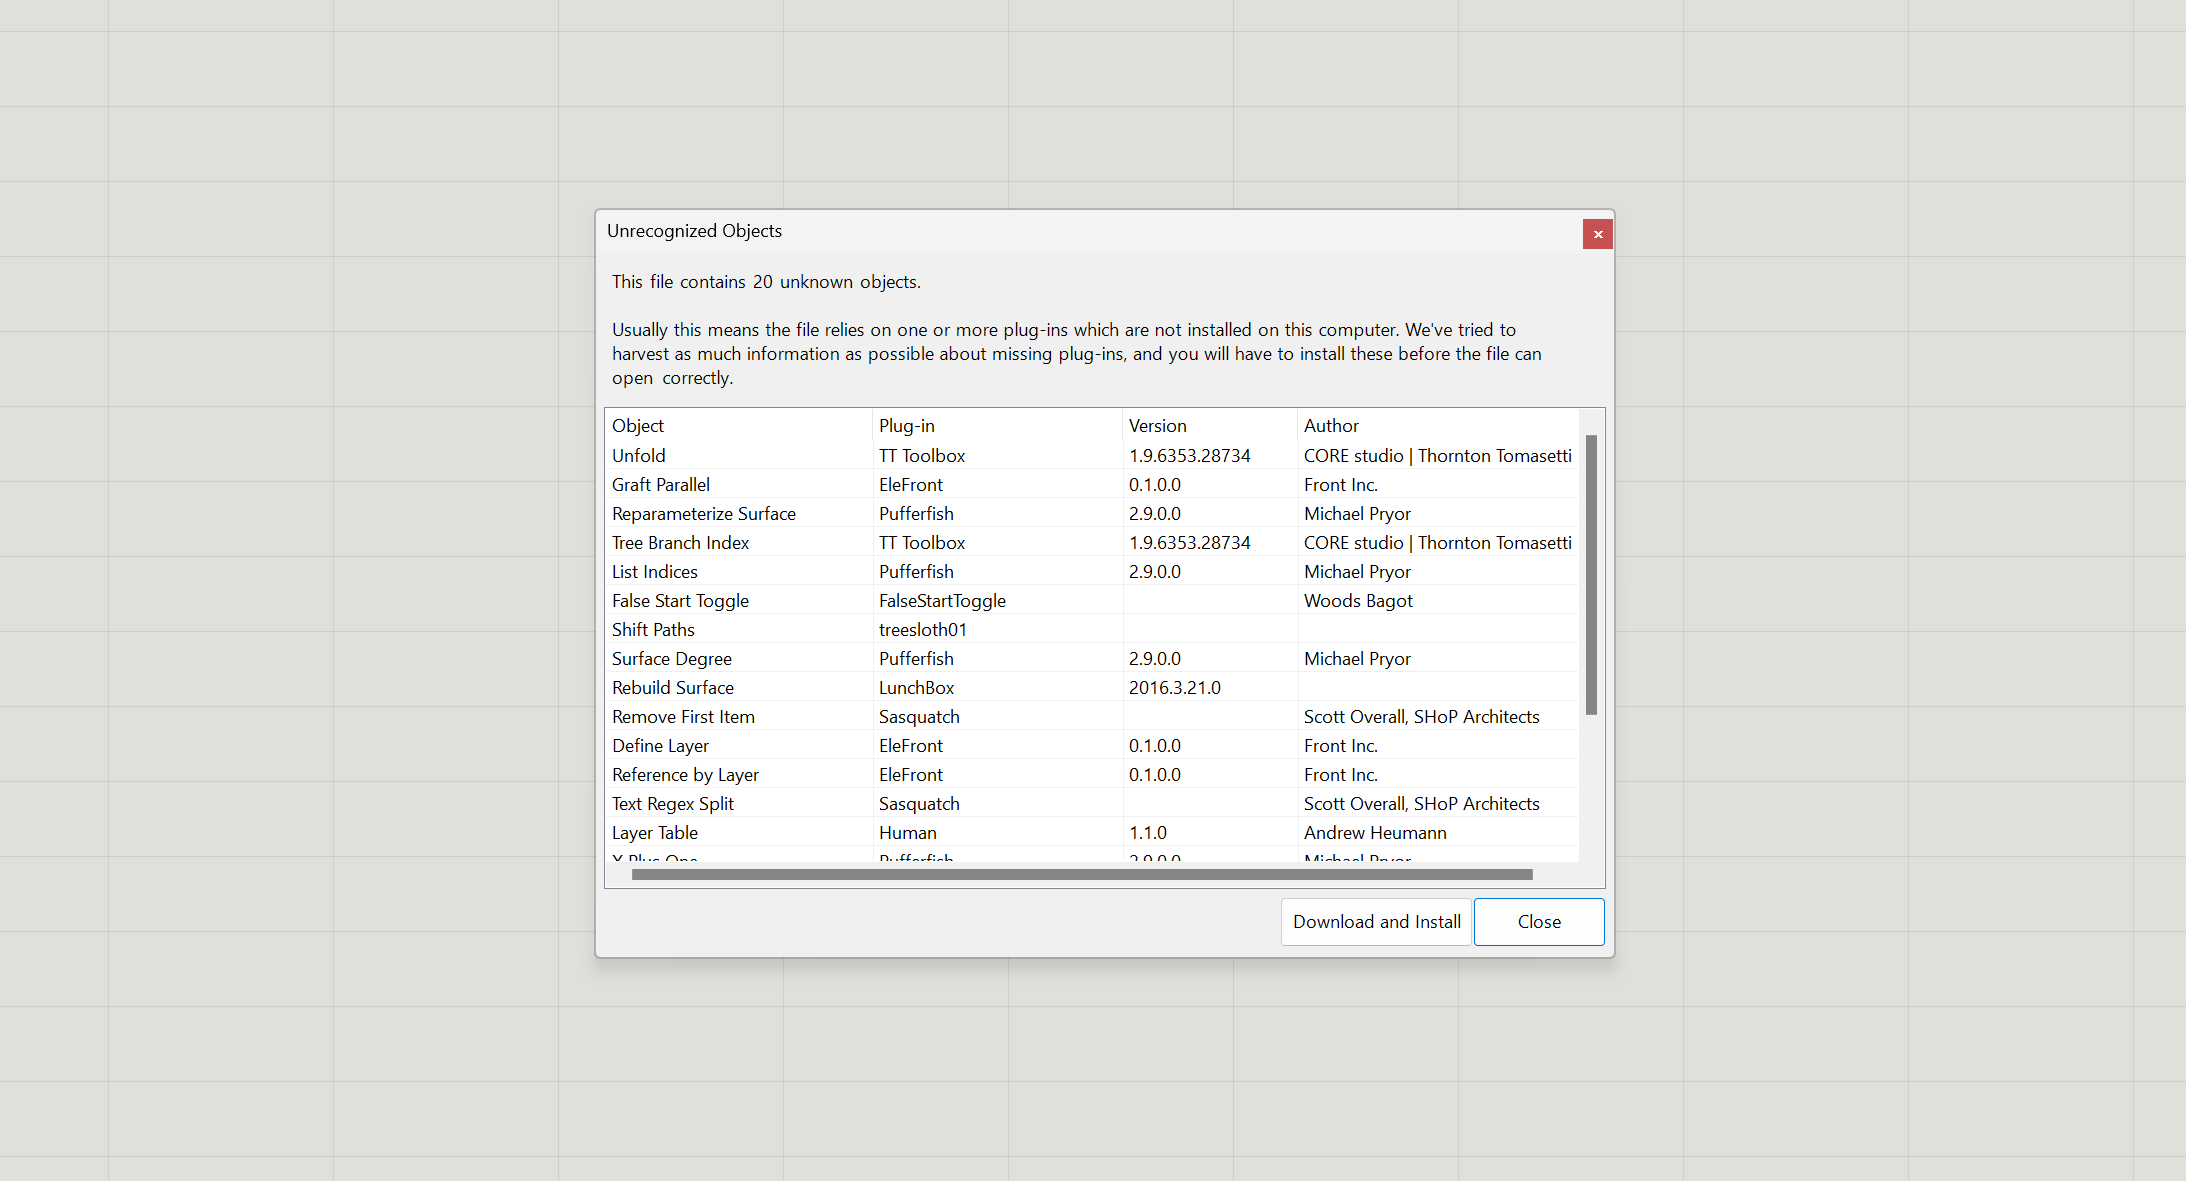Close dialog with red X icon
The width and height of the screenshot is (2186, 1181).
coord(1597,234)
